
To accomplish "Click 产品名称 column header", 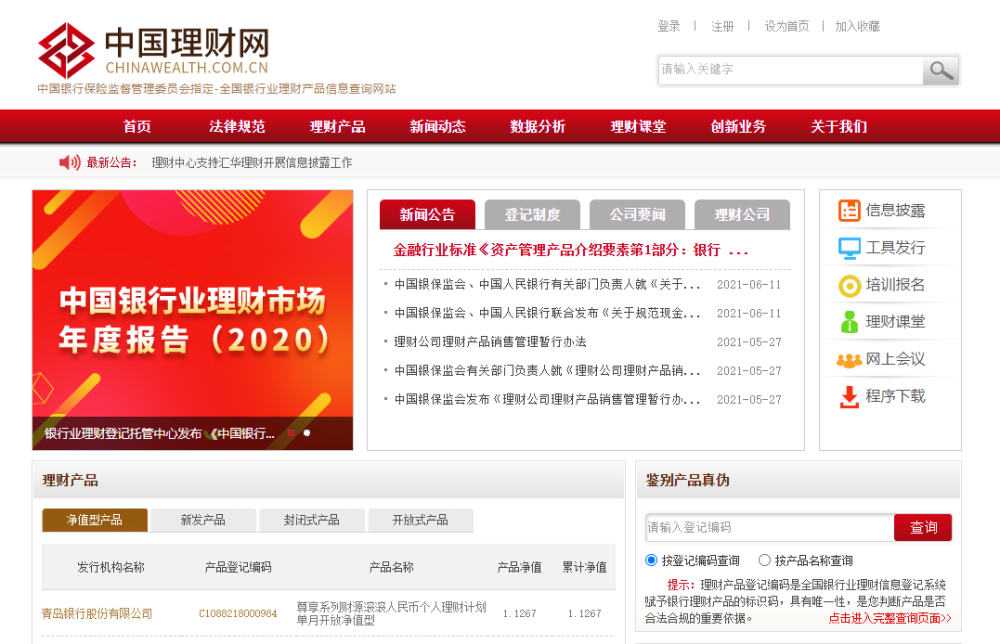I will point(392,567).
